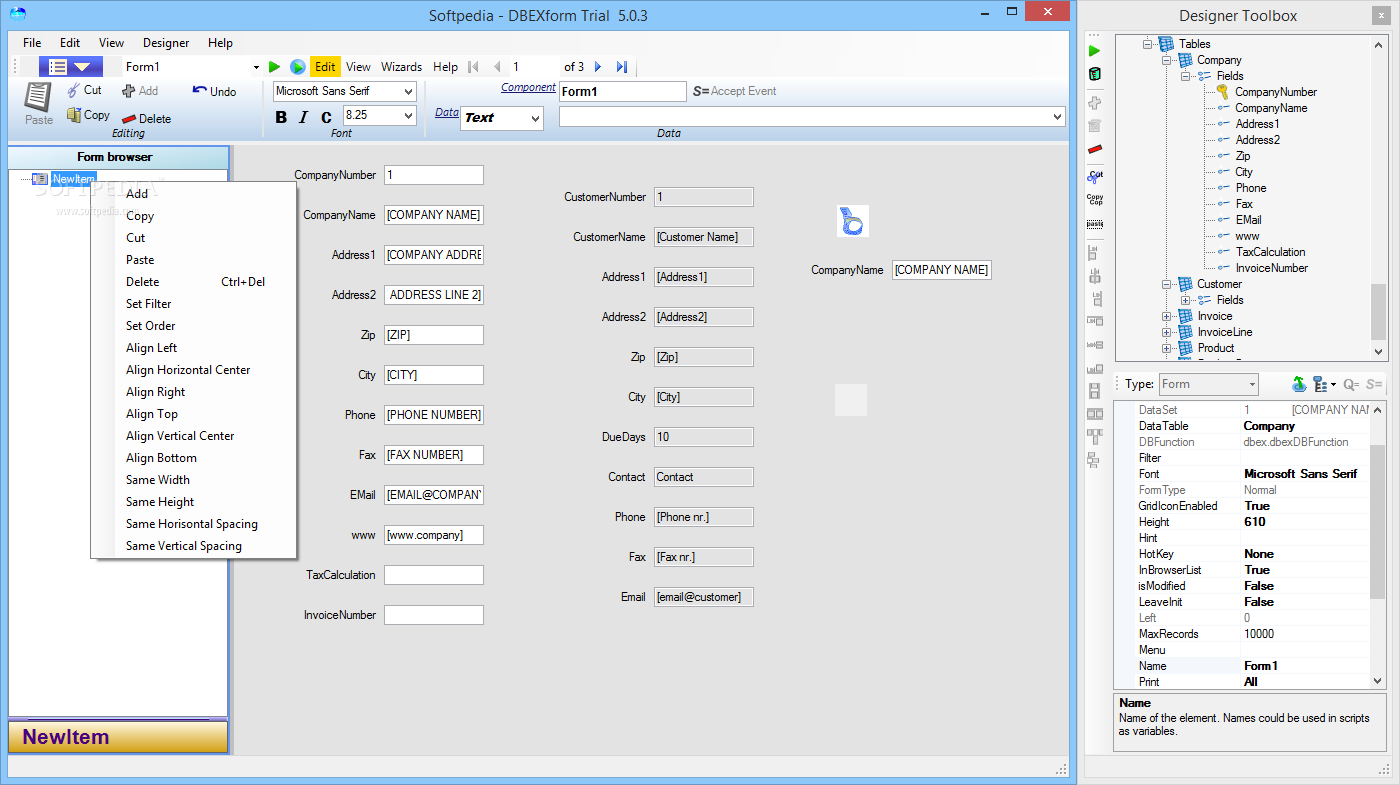1400x785 pixels.
Task: Click the blue circular run icon beside it
Action: (x=297, y=67)
